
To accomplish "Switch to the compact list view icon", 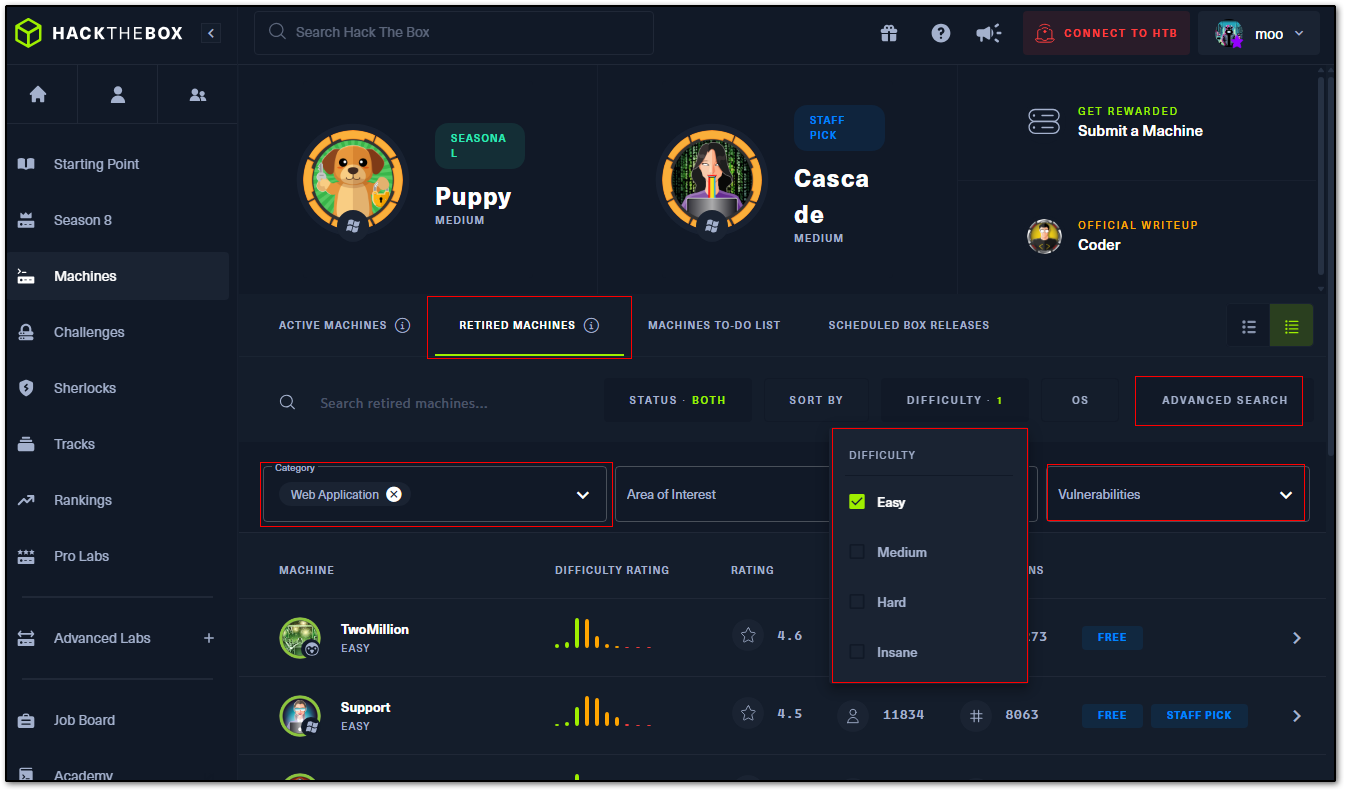I will click(x=1249, y=326).
